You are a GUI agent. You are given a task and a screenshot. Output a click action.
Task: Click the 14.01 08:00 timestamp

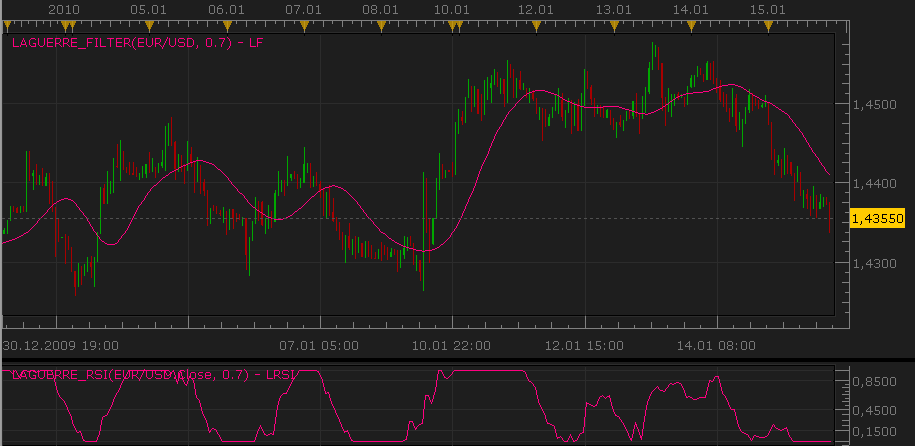point(716,346)
